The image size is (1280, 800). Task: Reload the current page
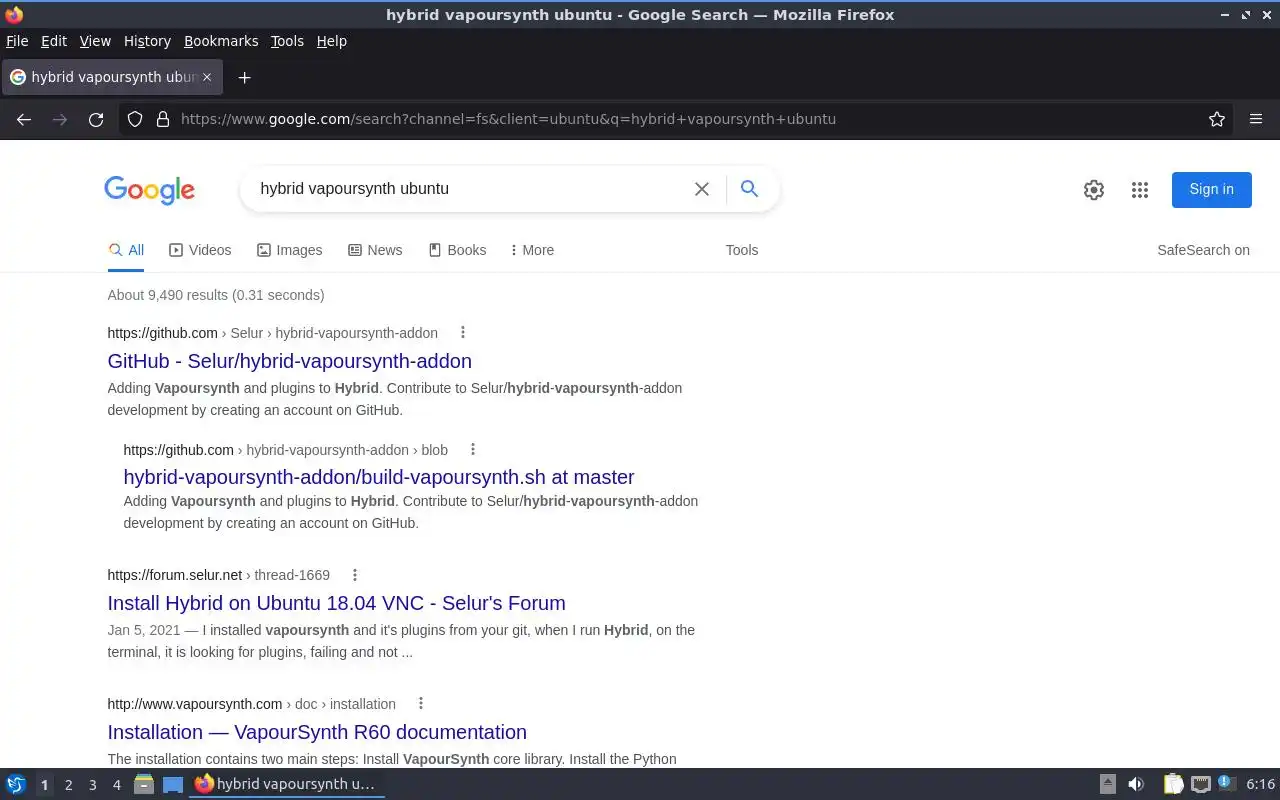pos(96,119)
